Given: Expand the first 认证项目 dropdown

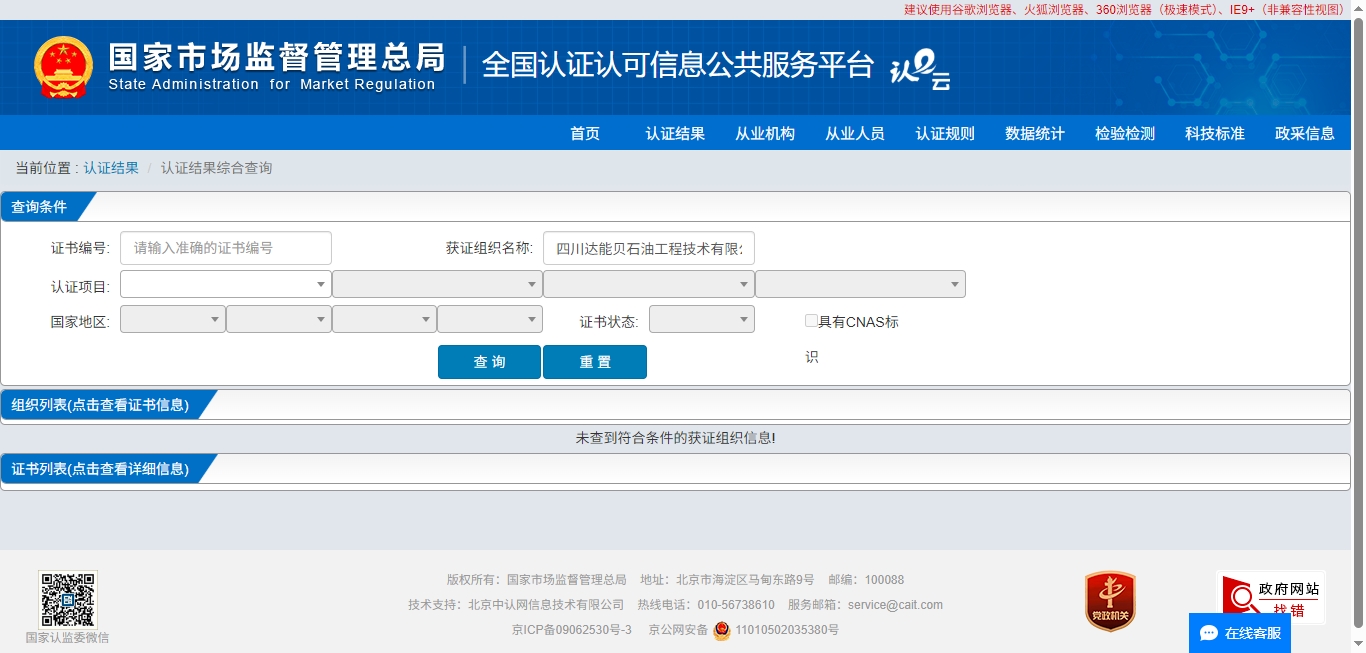Looking at the screenshot, I should click(x=225, y=285).
